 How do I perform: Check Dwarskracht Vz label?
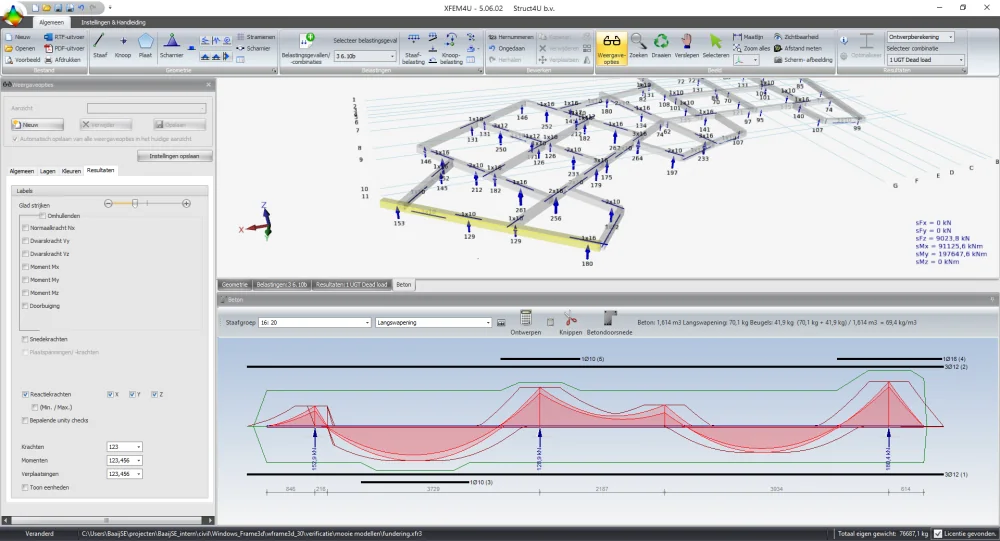[x=26, y=254]
